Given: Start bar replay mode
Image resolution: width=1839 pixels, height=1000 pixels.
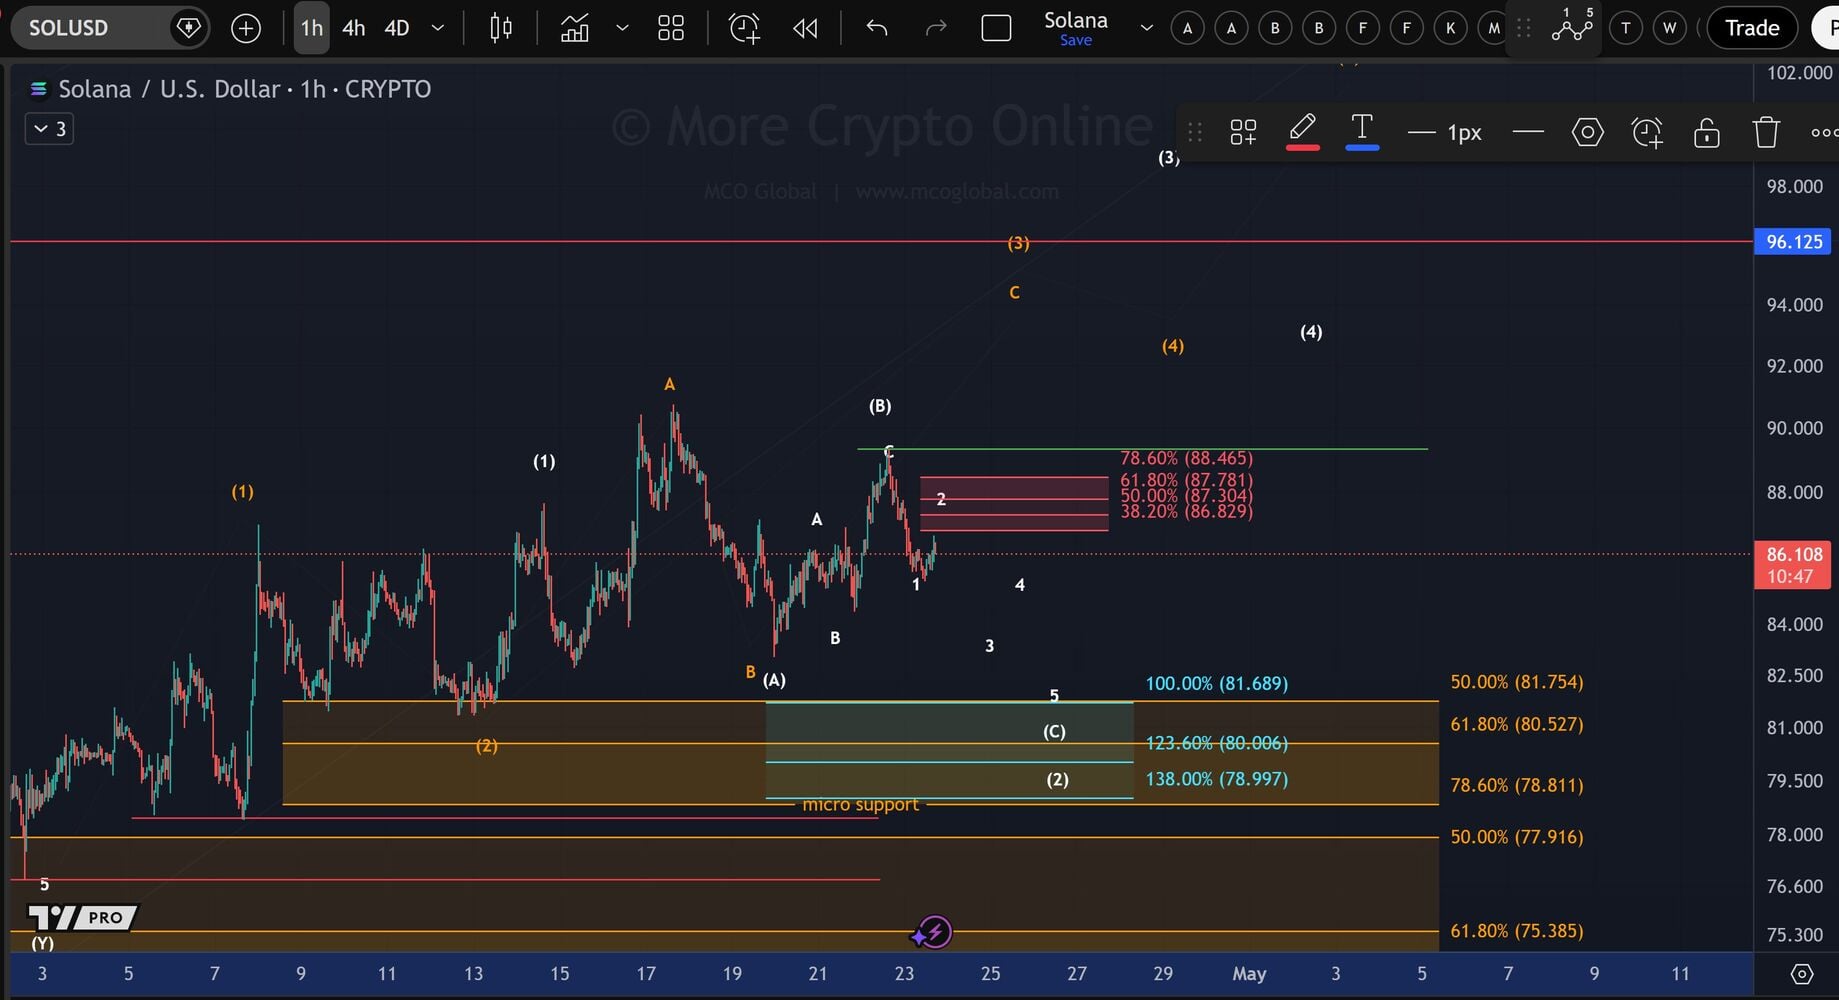Looking at the screenshot, I should point(805,28).
